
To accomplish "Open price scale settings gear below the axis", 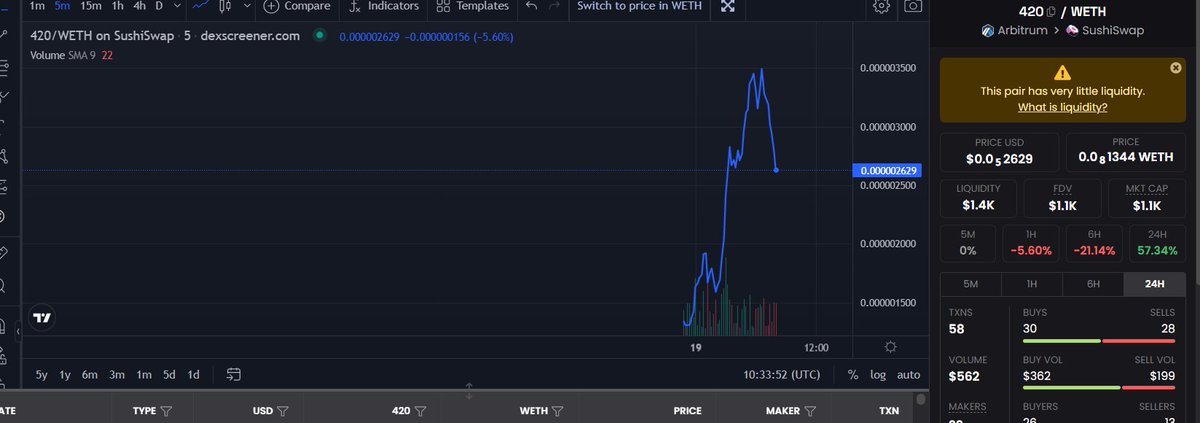I will [890, 347].
